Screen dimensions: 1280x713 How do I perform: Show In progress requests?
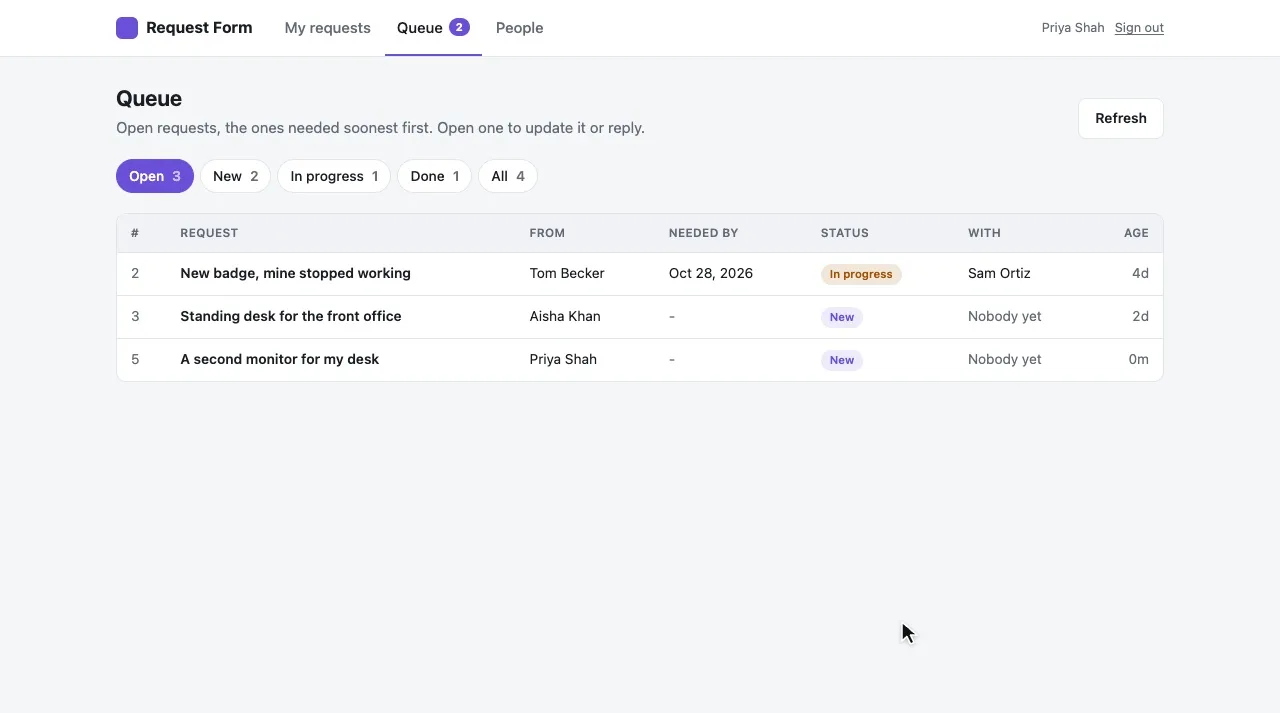tap(334, 176)
